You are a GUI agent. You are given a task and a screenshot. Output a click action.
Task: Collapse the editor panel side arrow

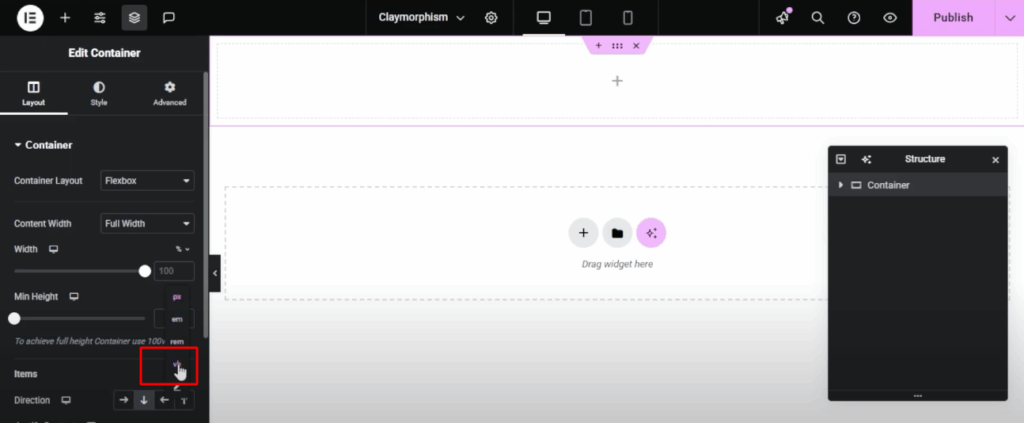coord(215,273)
